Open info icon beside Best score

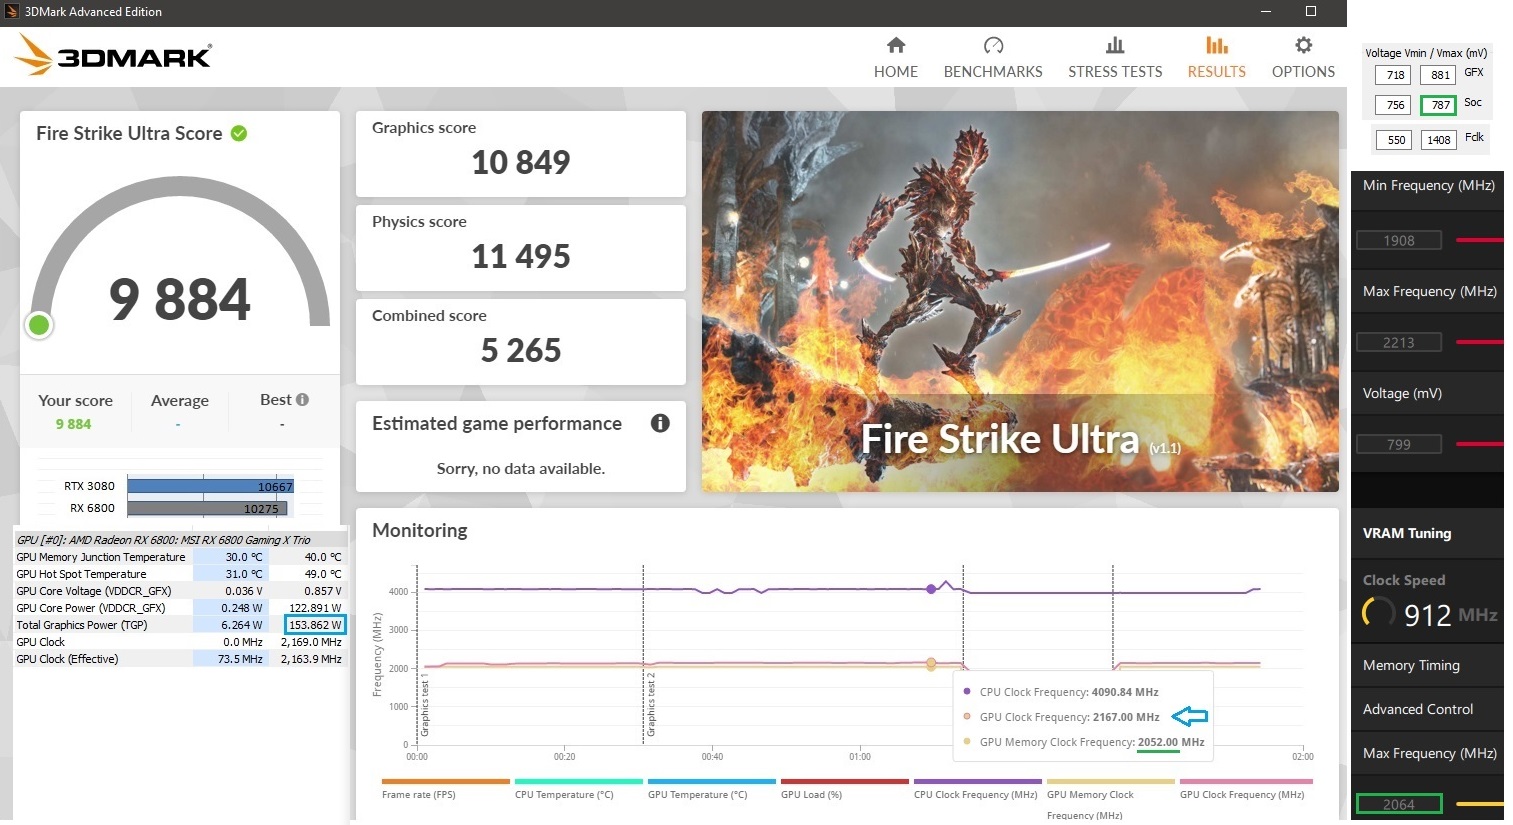pos(302,399)
